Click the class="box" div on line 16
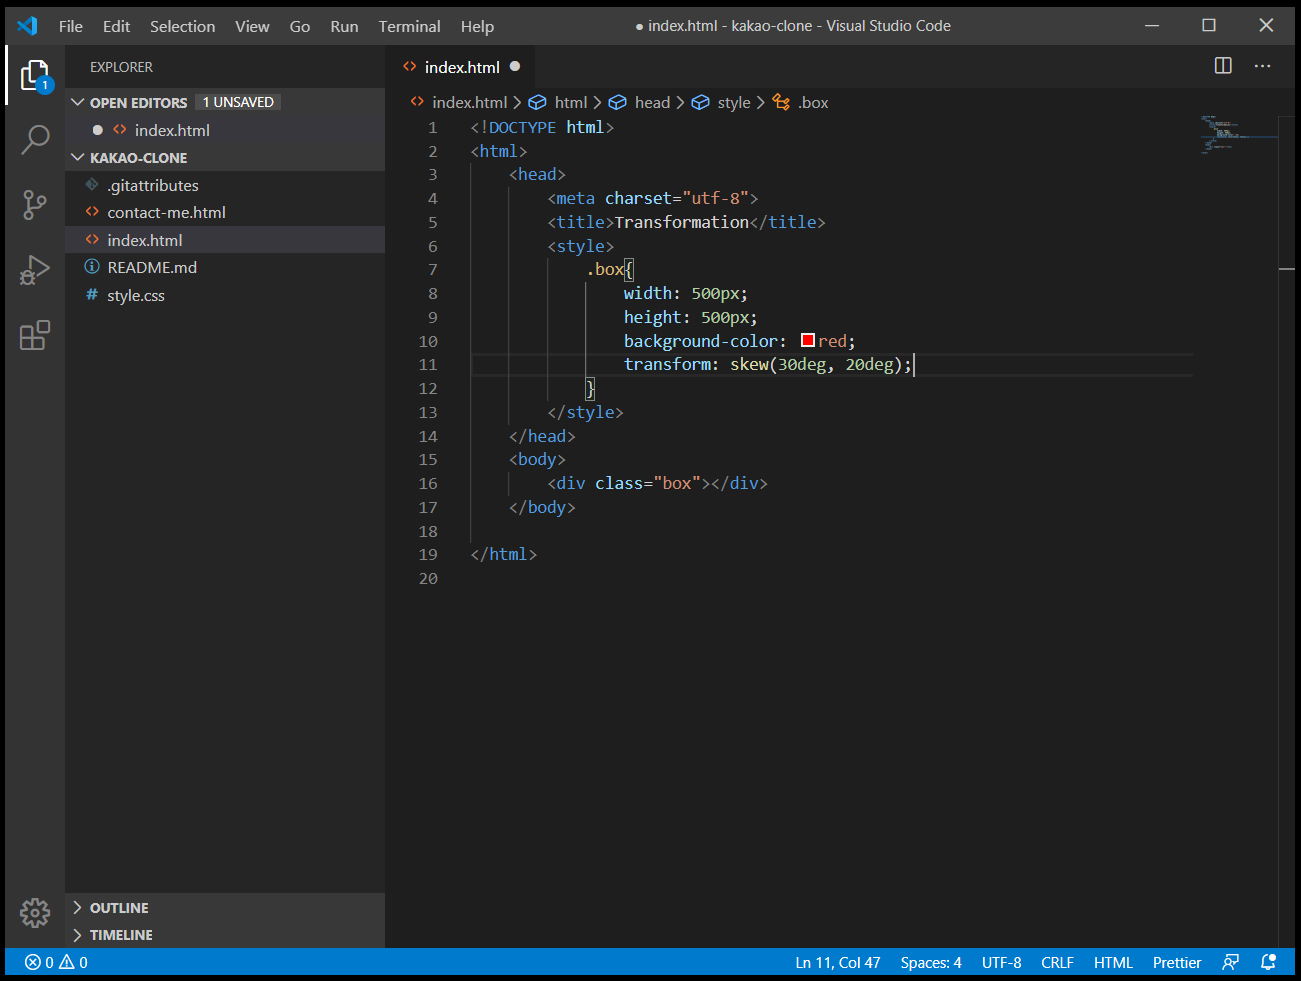Viewport: 1301px width, 981px height. coord(657,483)
